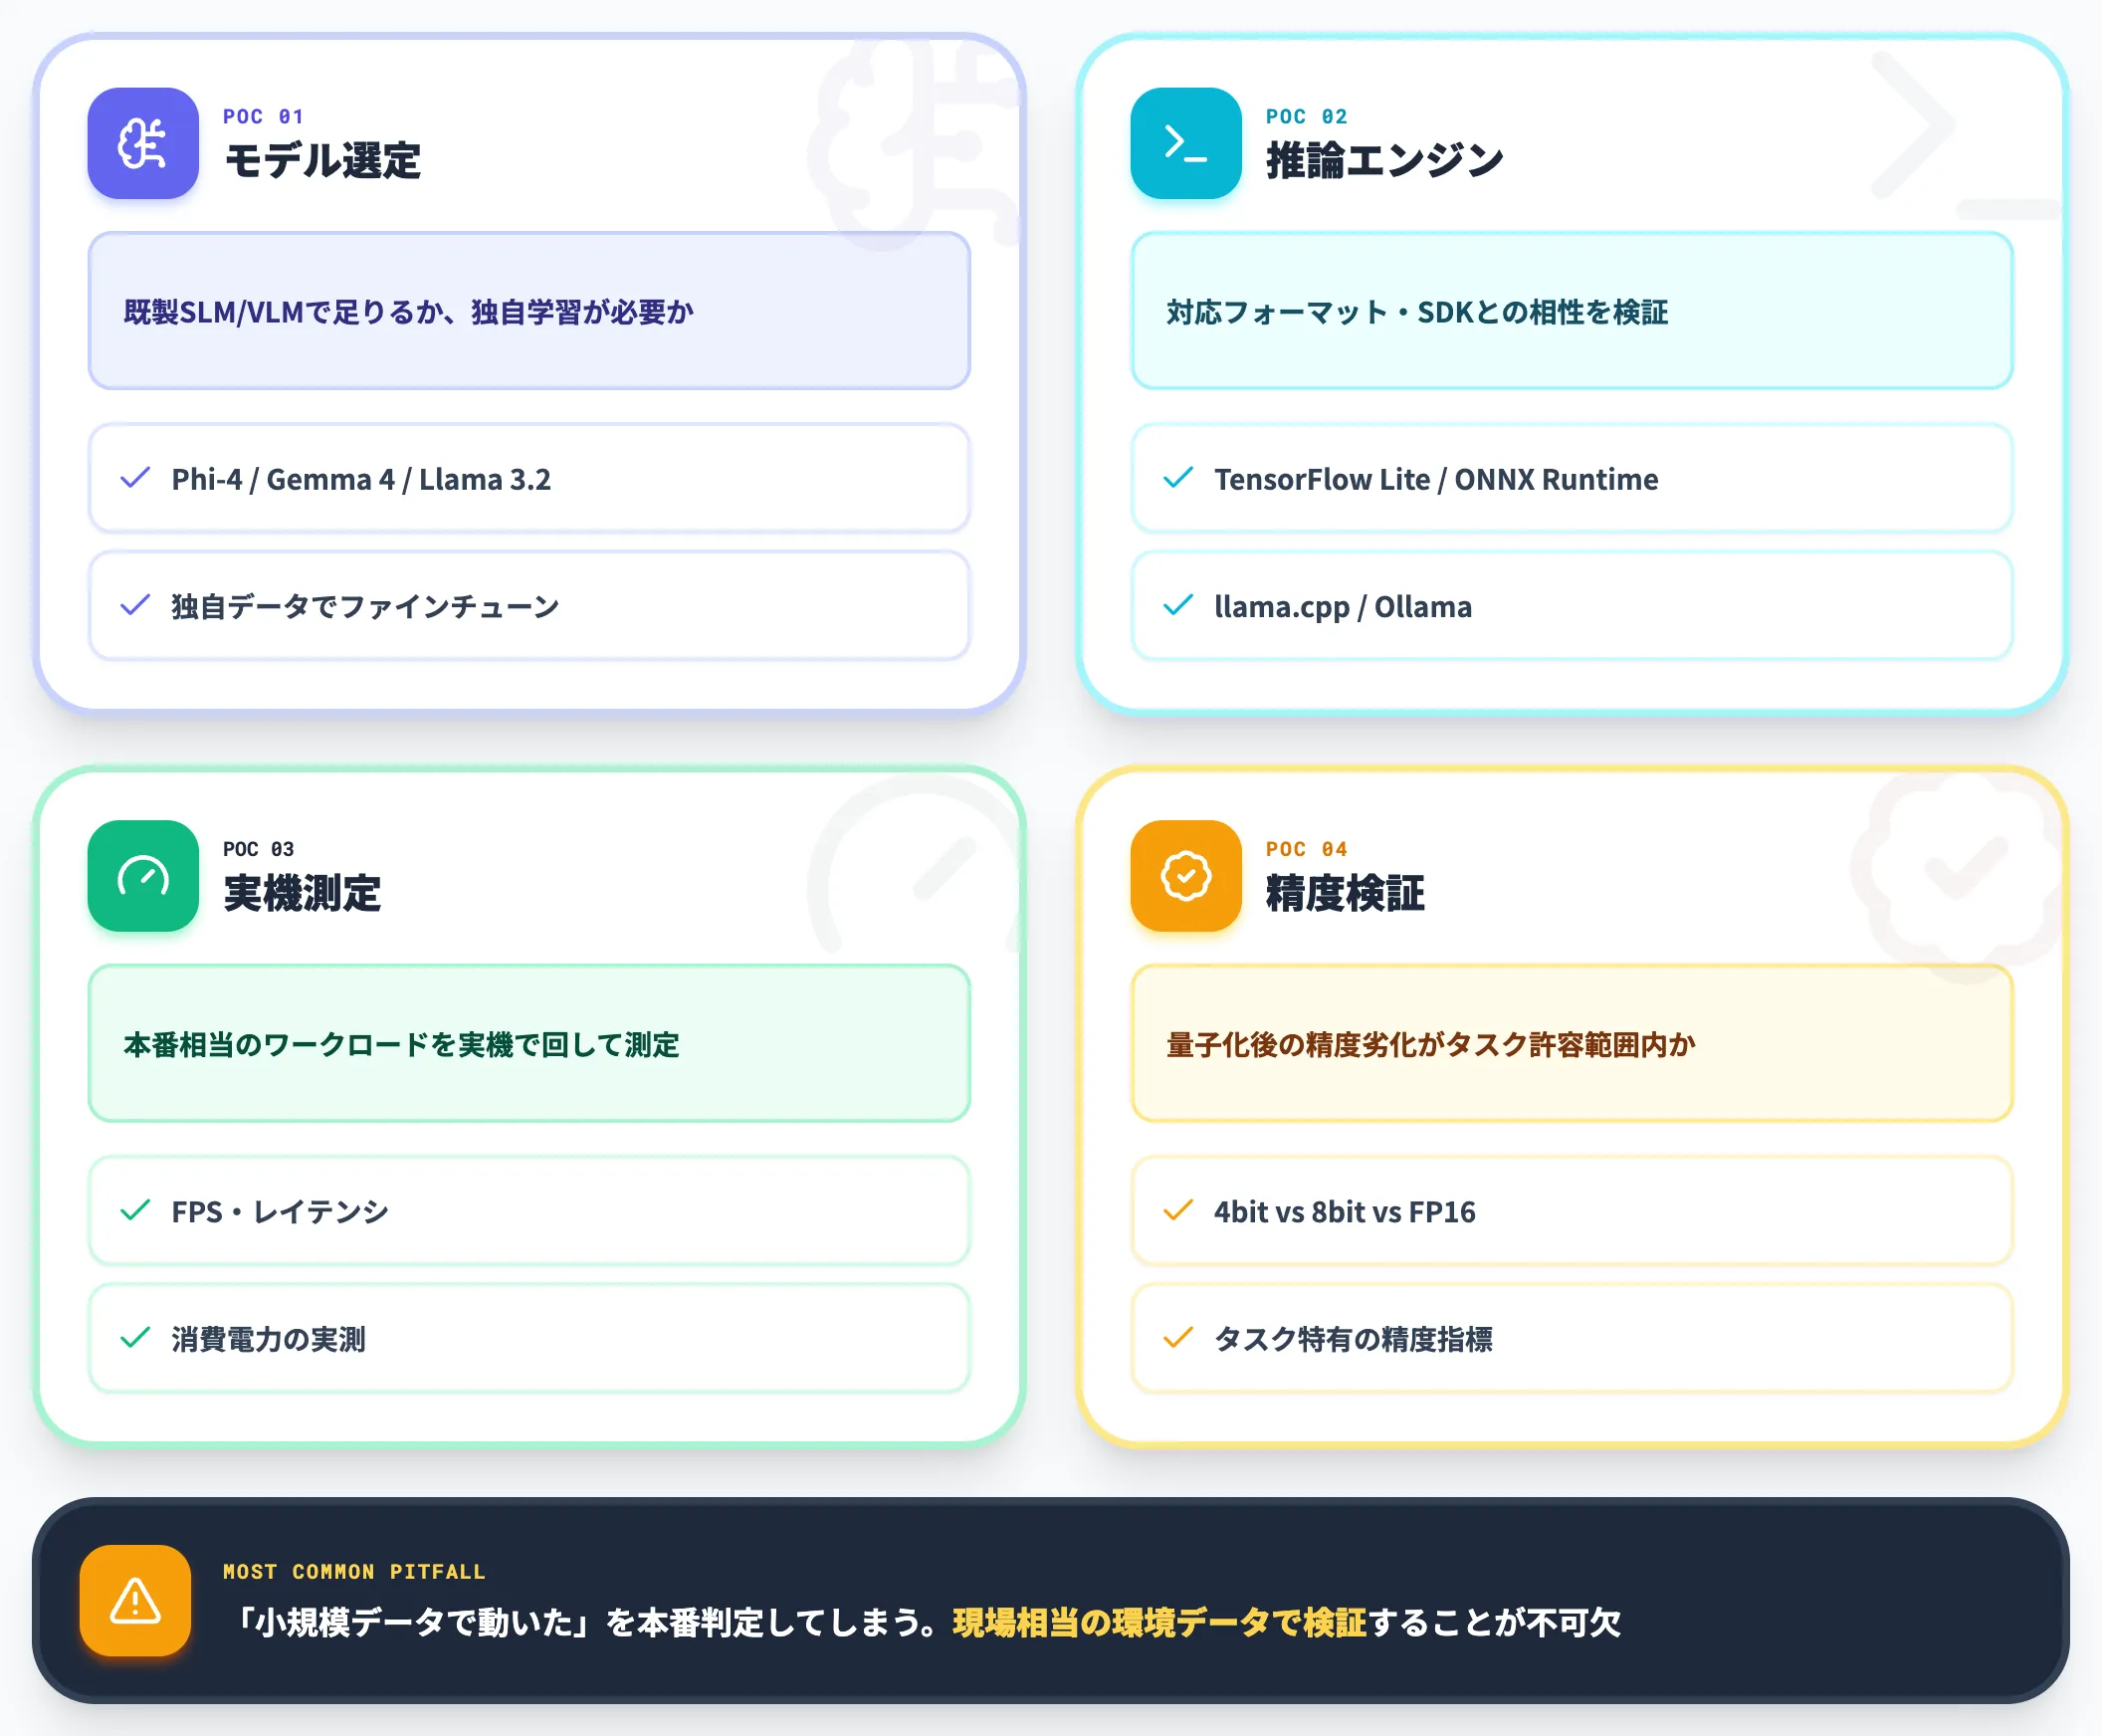Click the Phi-4 / Gemma 4 / Llama 3.2 text

click(361, 480)
